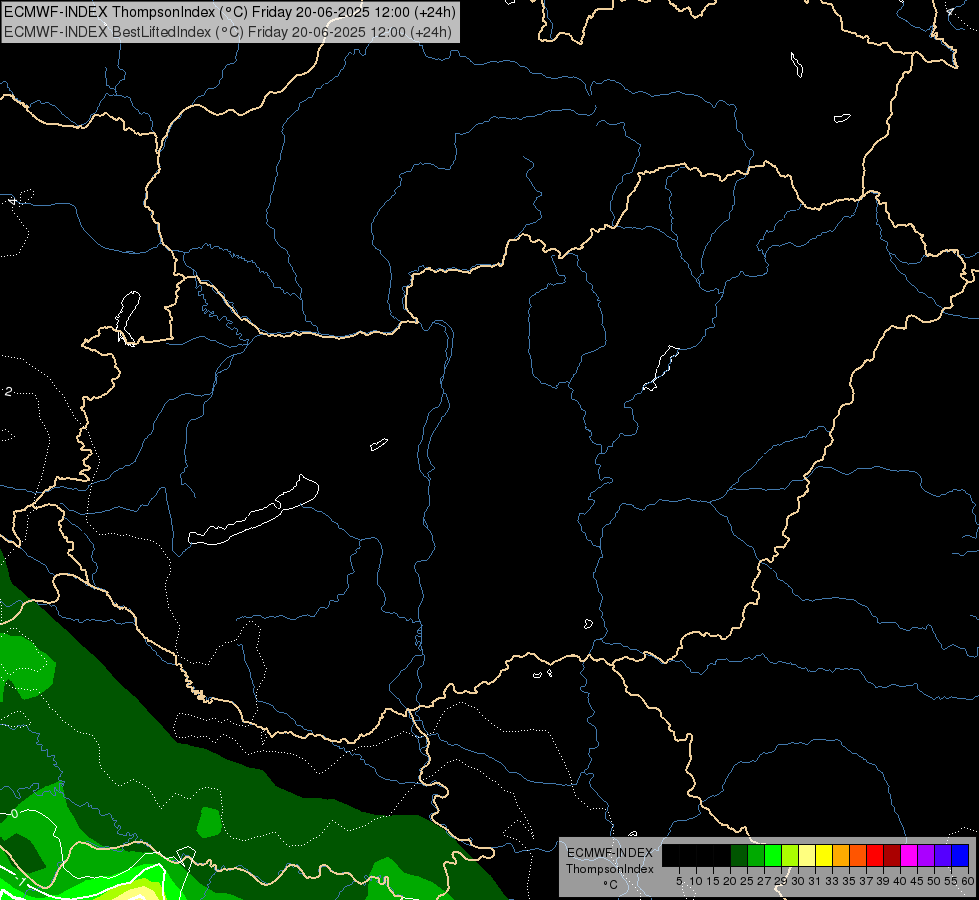The image size is (979, 900).
Task: Click the legend unit '°C'
Action: (610, 885)
